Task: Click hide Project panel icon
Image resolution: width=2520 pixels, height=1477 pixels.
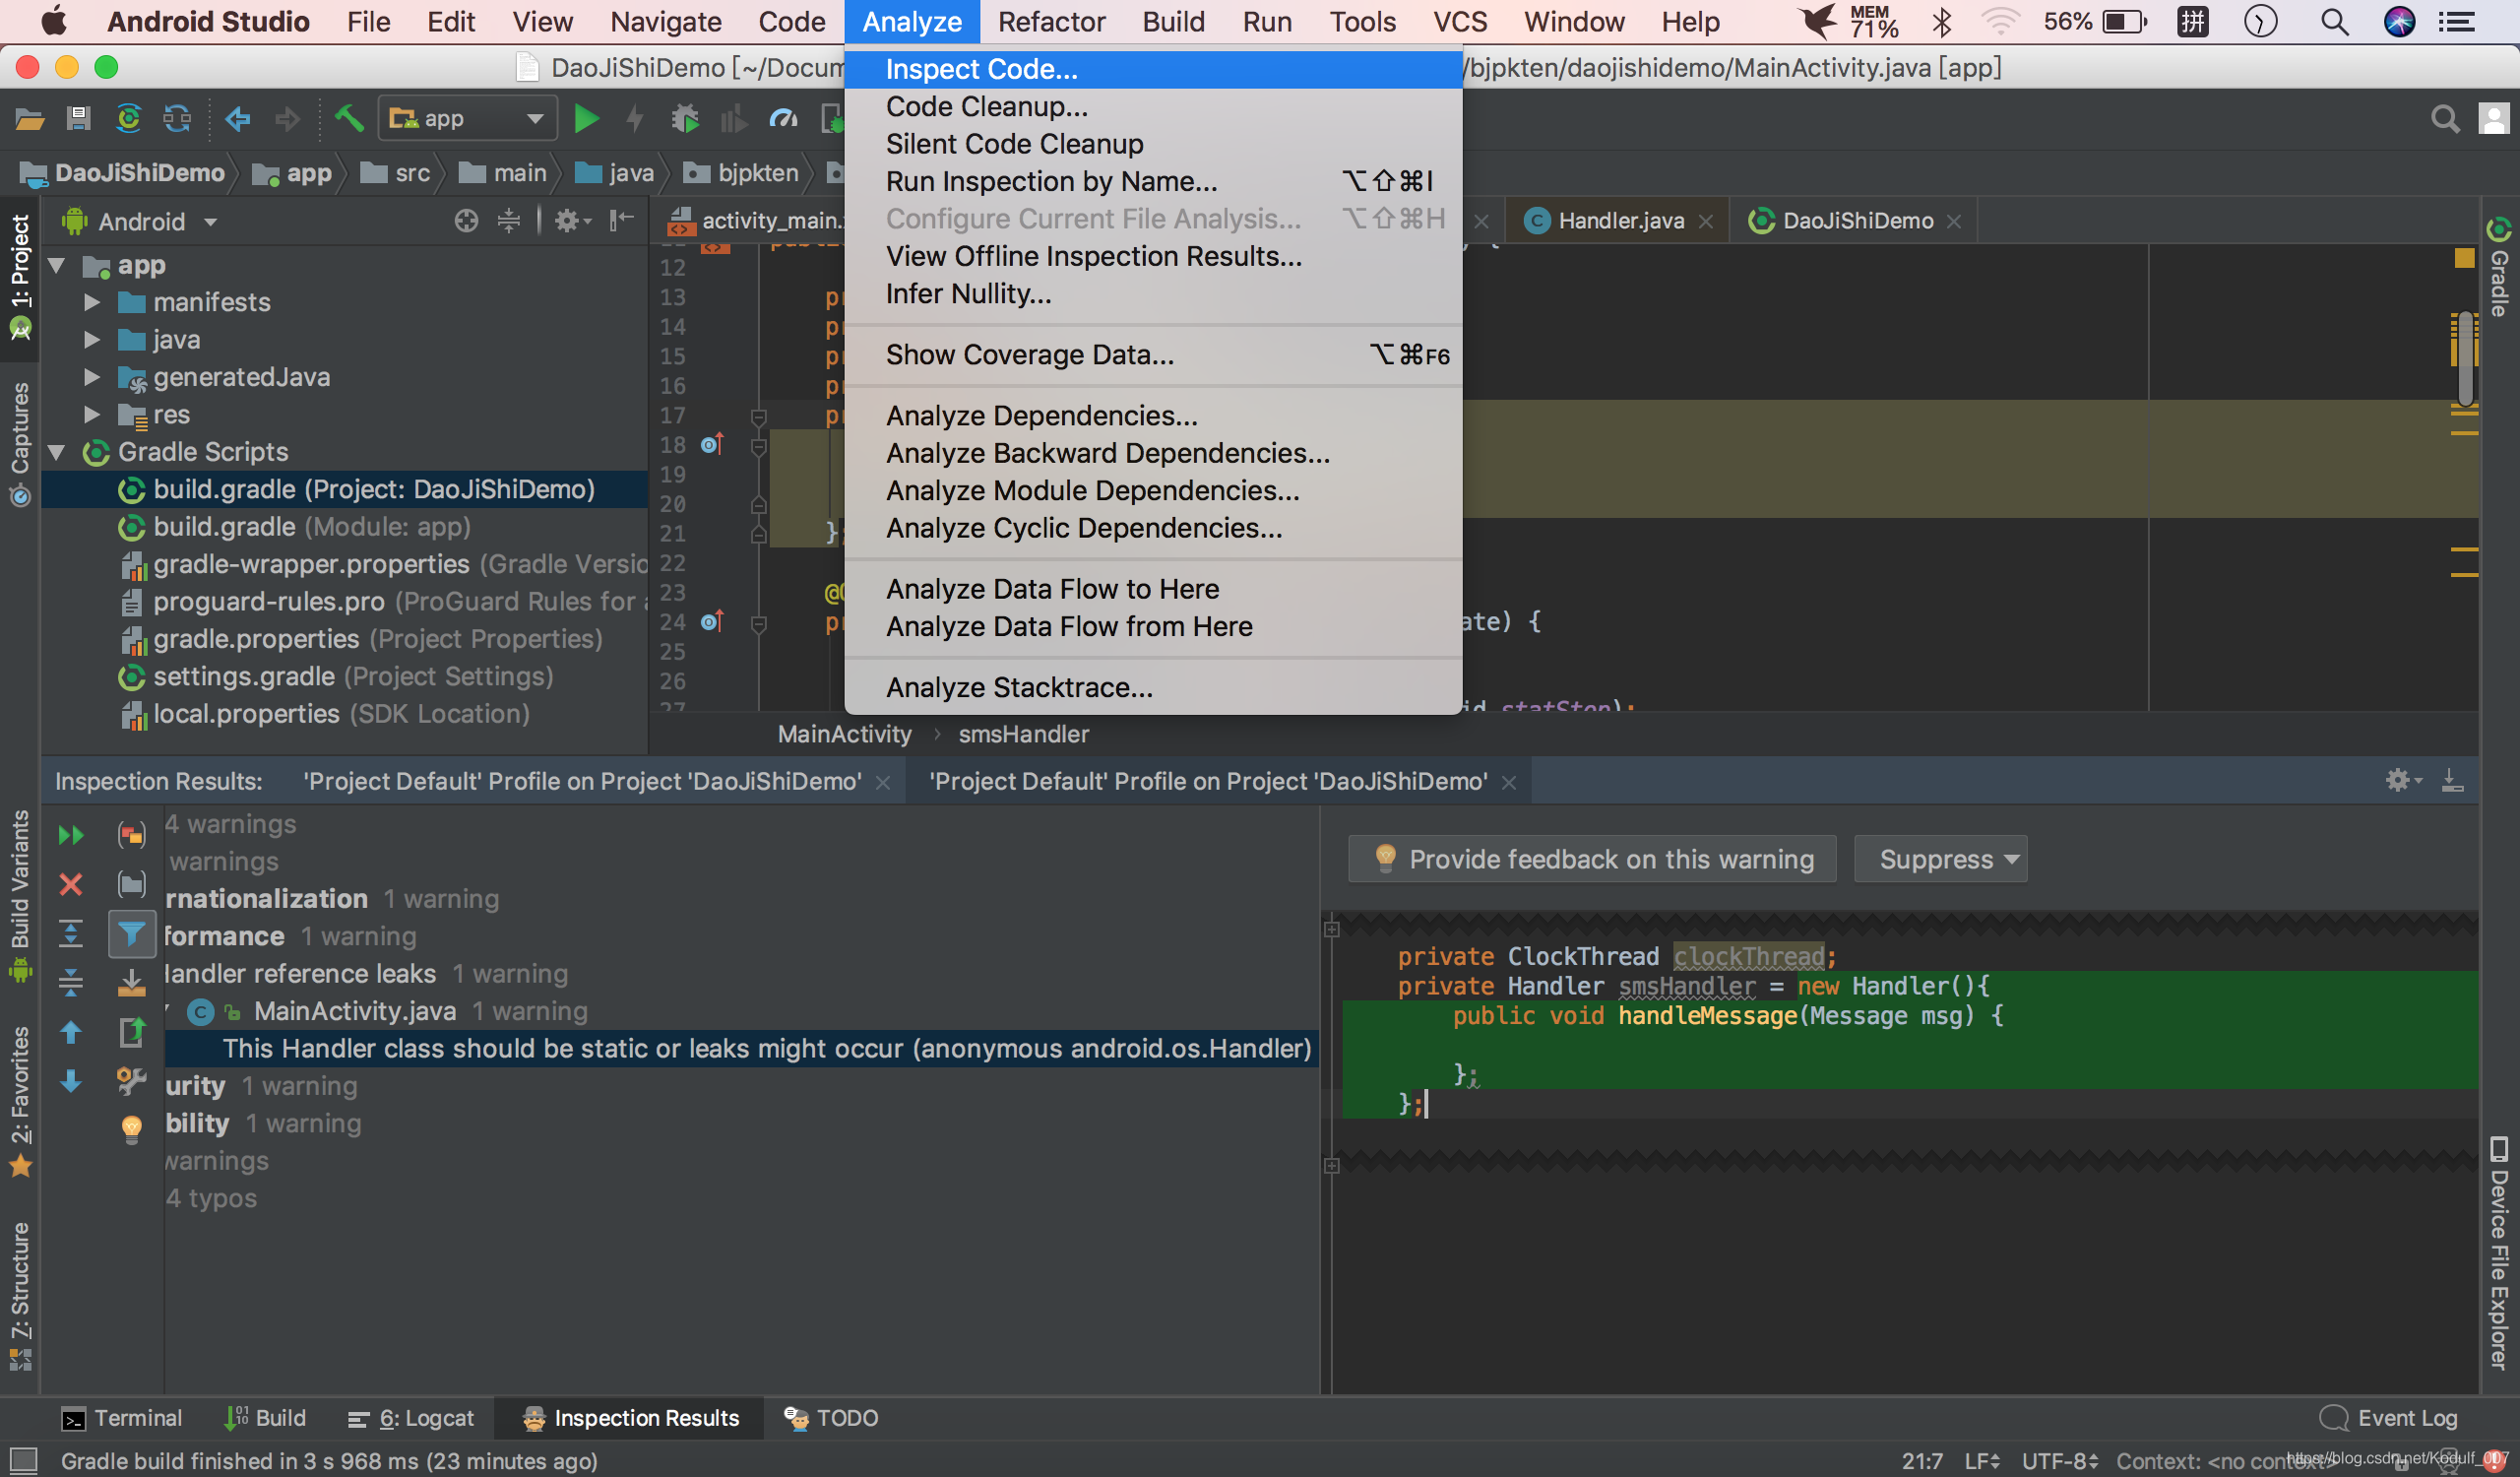Action: click(x=622, y=221)
